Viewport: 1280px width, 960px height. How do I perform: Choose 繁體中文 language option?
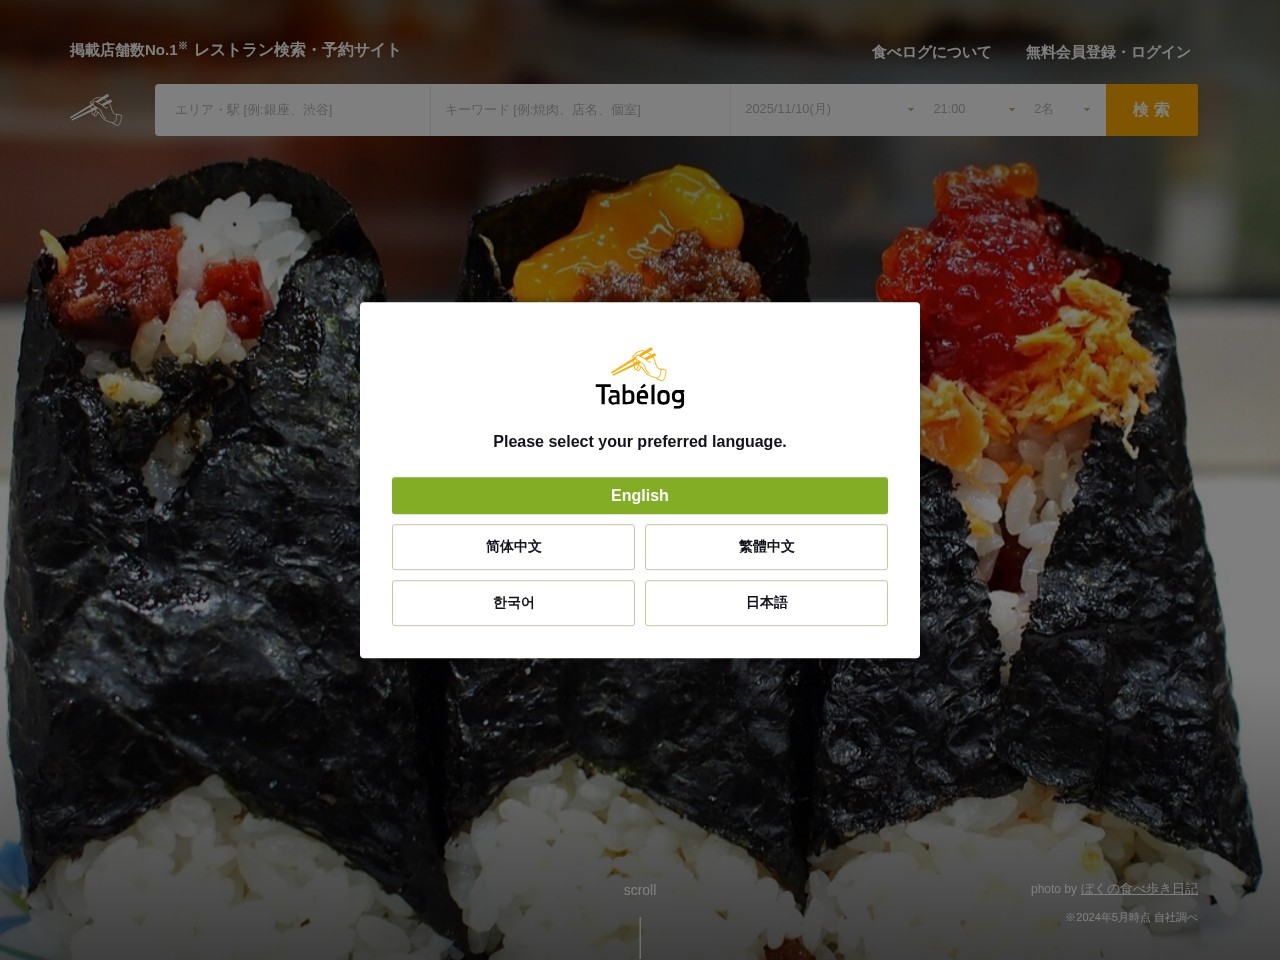click(x=766, y=547)
